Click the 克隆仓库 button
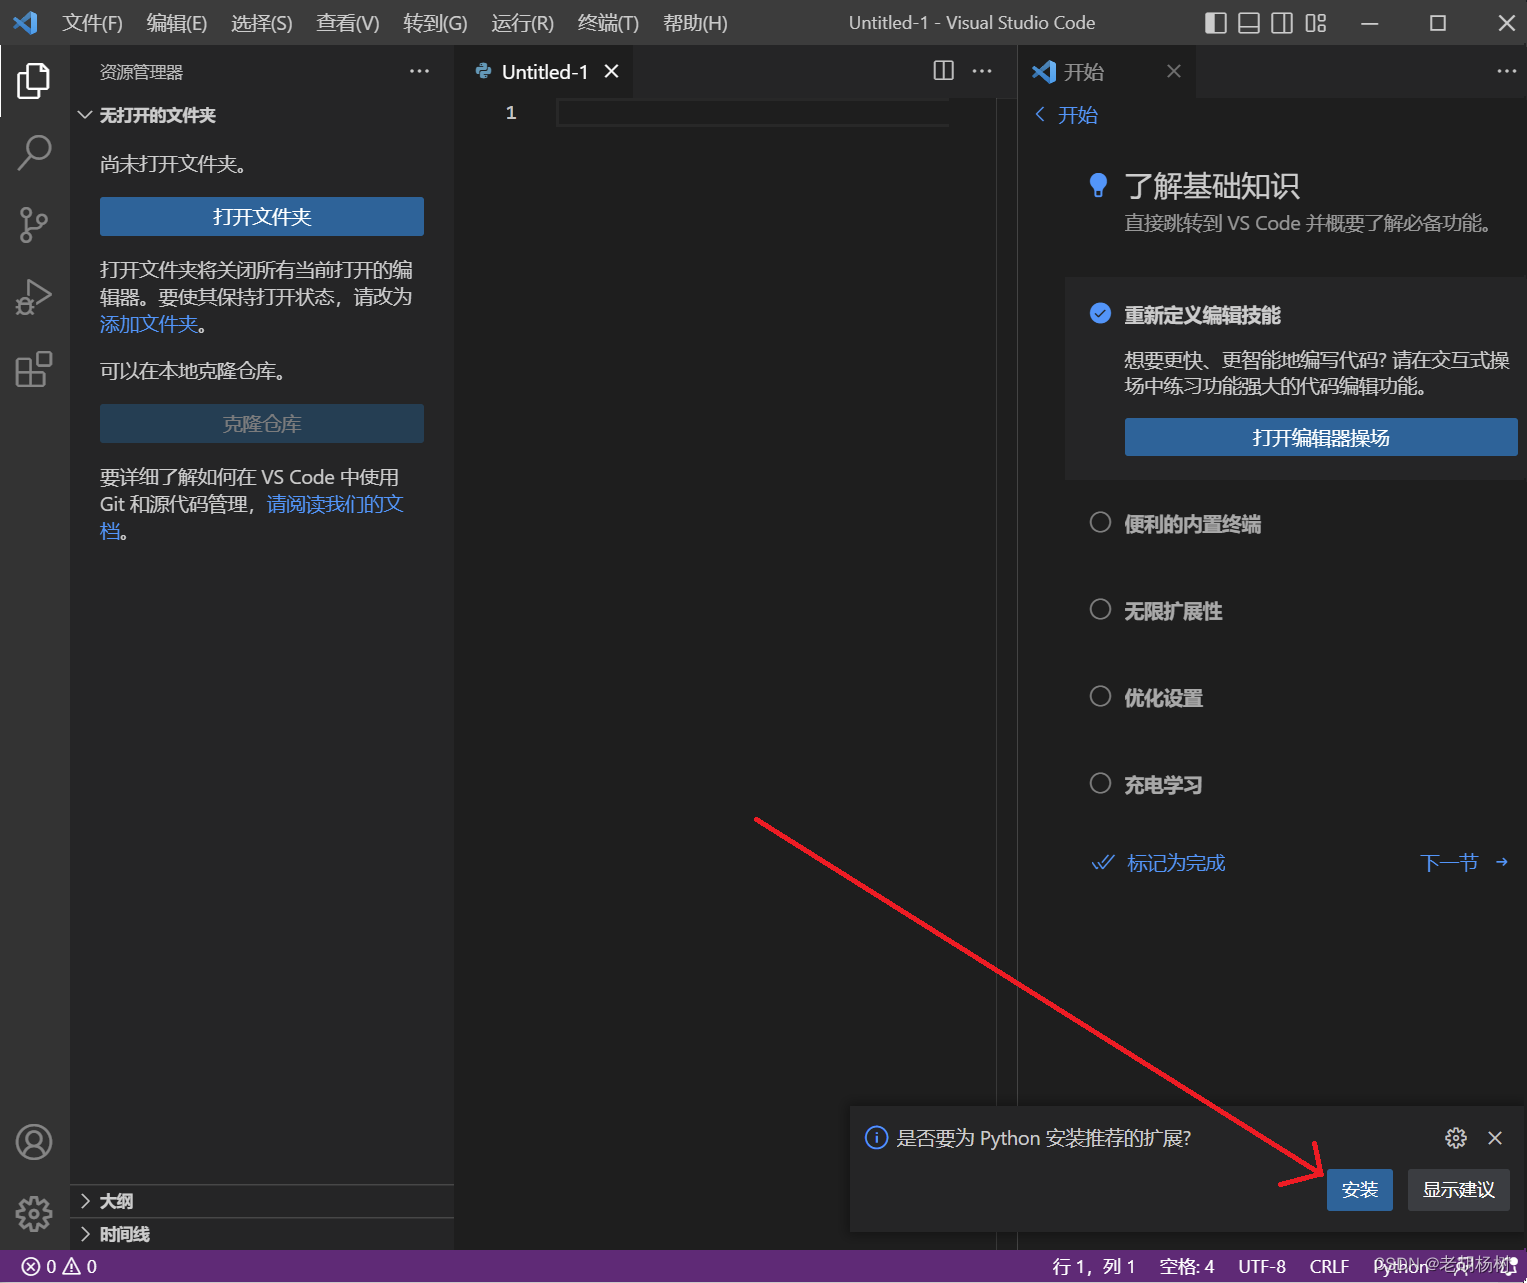The image size is (1527, 1283). coord(262,424)
